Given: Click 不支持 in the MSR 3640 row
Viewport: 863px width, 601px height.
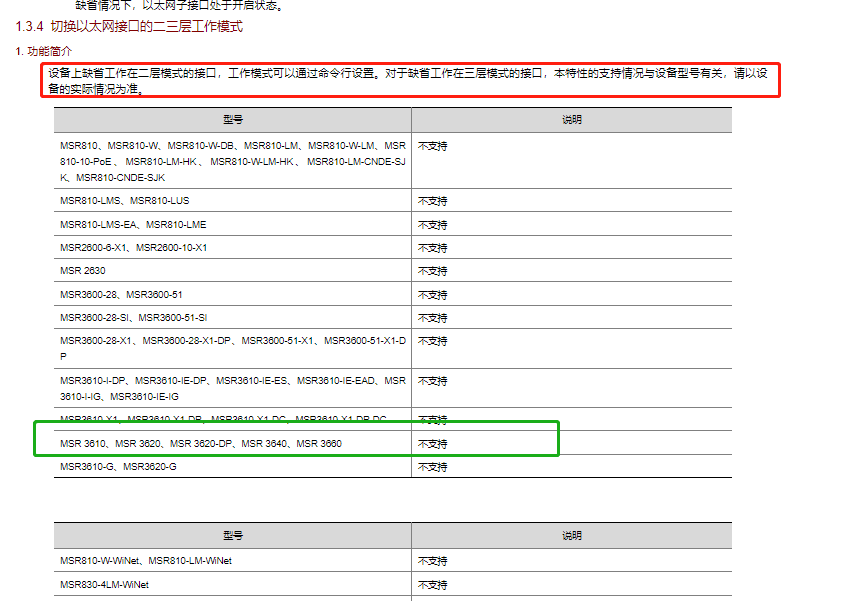Looking at the screenshot, I should pos(433,444).
